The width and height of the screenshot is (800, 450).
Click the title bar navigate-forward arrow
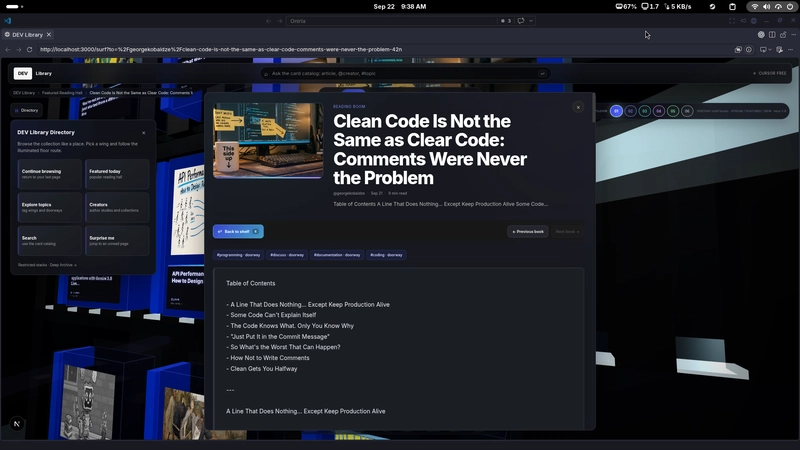[279, 21]
